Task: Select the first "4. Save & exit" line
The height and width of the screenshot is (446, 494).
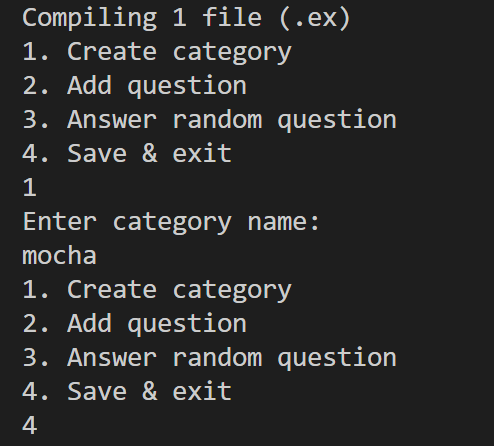Action: pyautogui.click(x=127, y=154)
